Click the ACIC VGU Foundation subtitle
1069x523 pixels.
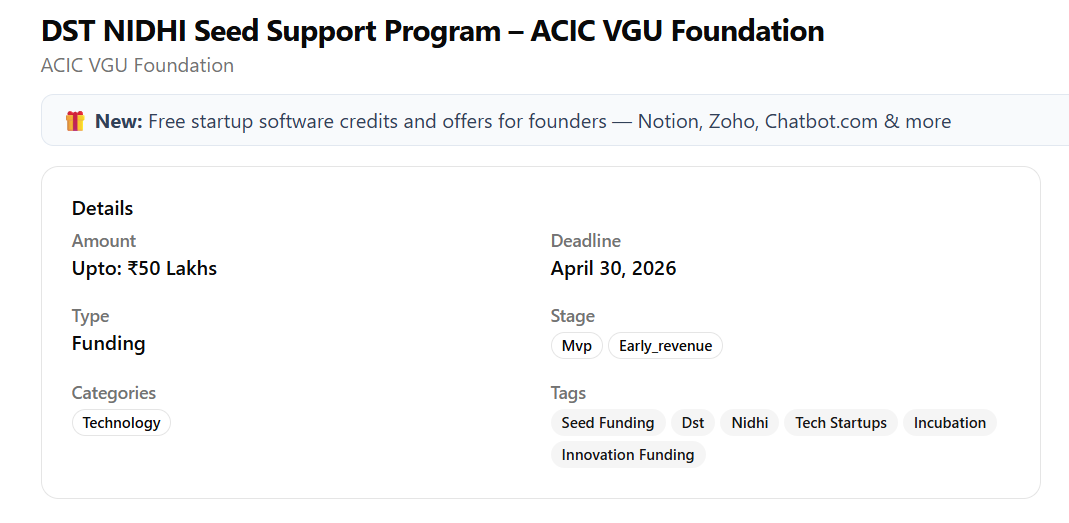(x=137, y=66)
